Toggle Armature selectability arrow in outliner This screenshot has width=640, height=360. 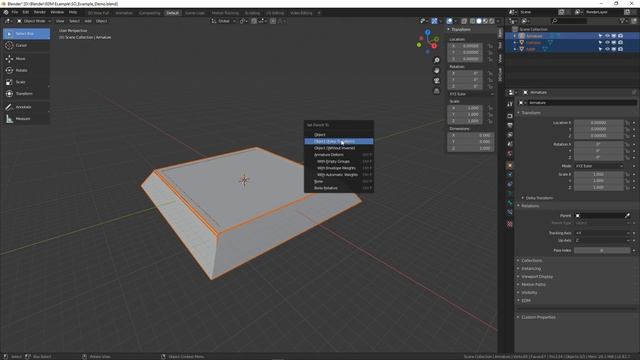pyautogui.click(x=600, y=36)
